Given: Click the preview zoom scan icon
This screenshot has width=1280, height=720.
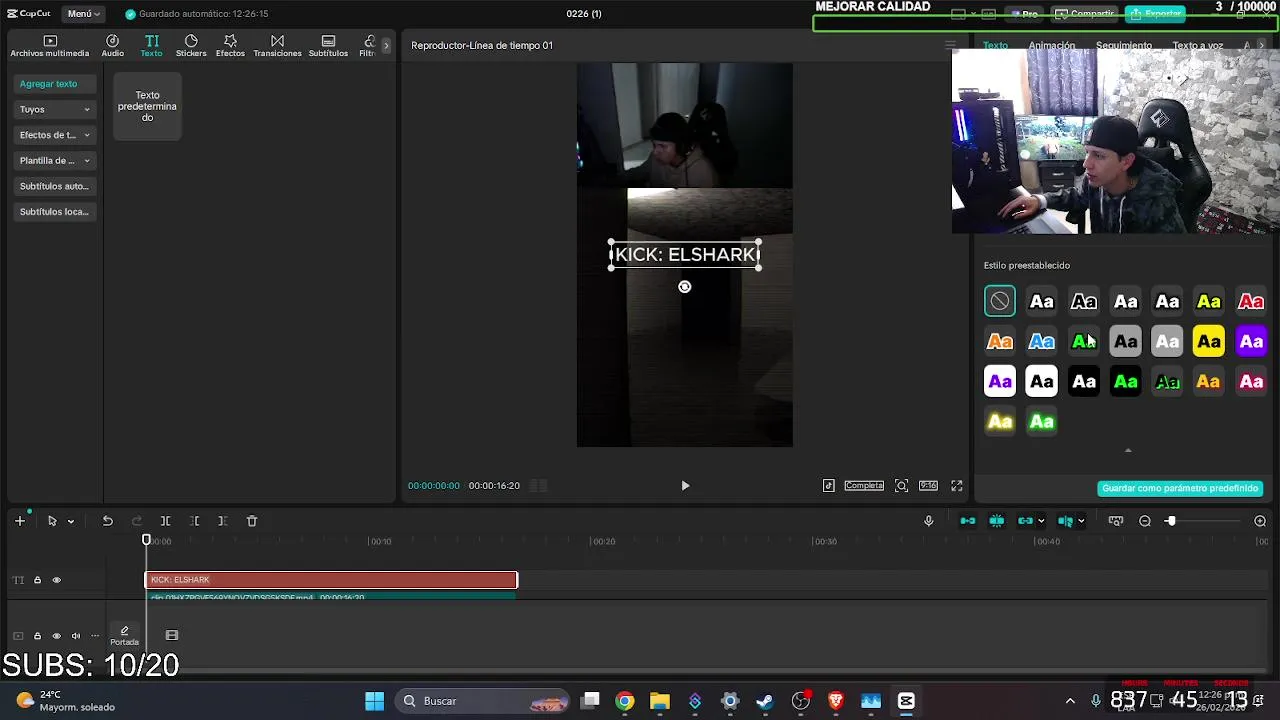Looking at the screenshot, I should 901,486.
